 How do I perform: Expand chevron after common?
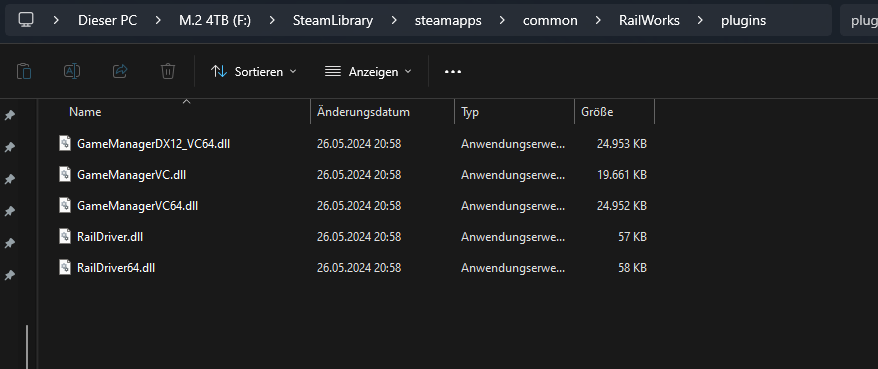599,21
